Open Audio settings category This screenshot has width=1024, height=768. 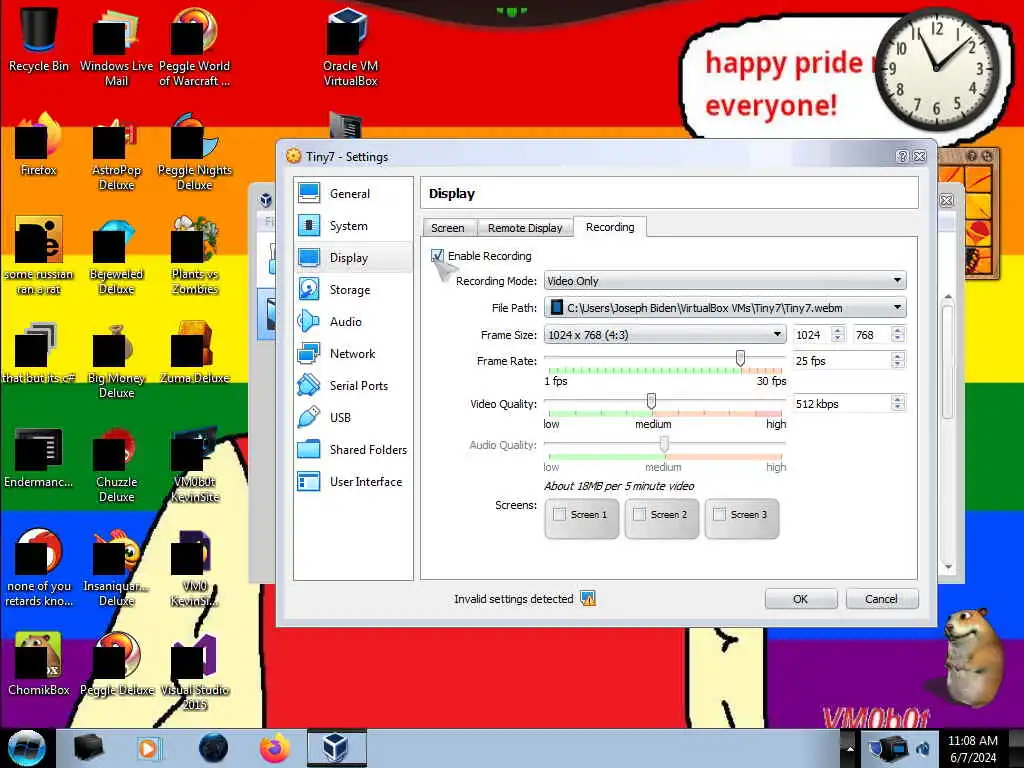point(353,321)
